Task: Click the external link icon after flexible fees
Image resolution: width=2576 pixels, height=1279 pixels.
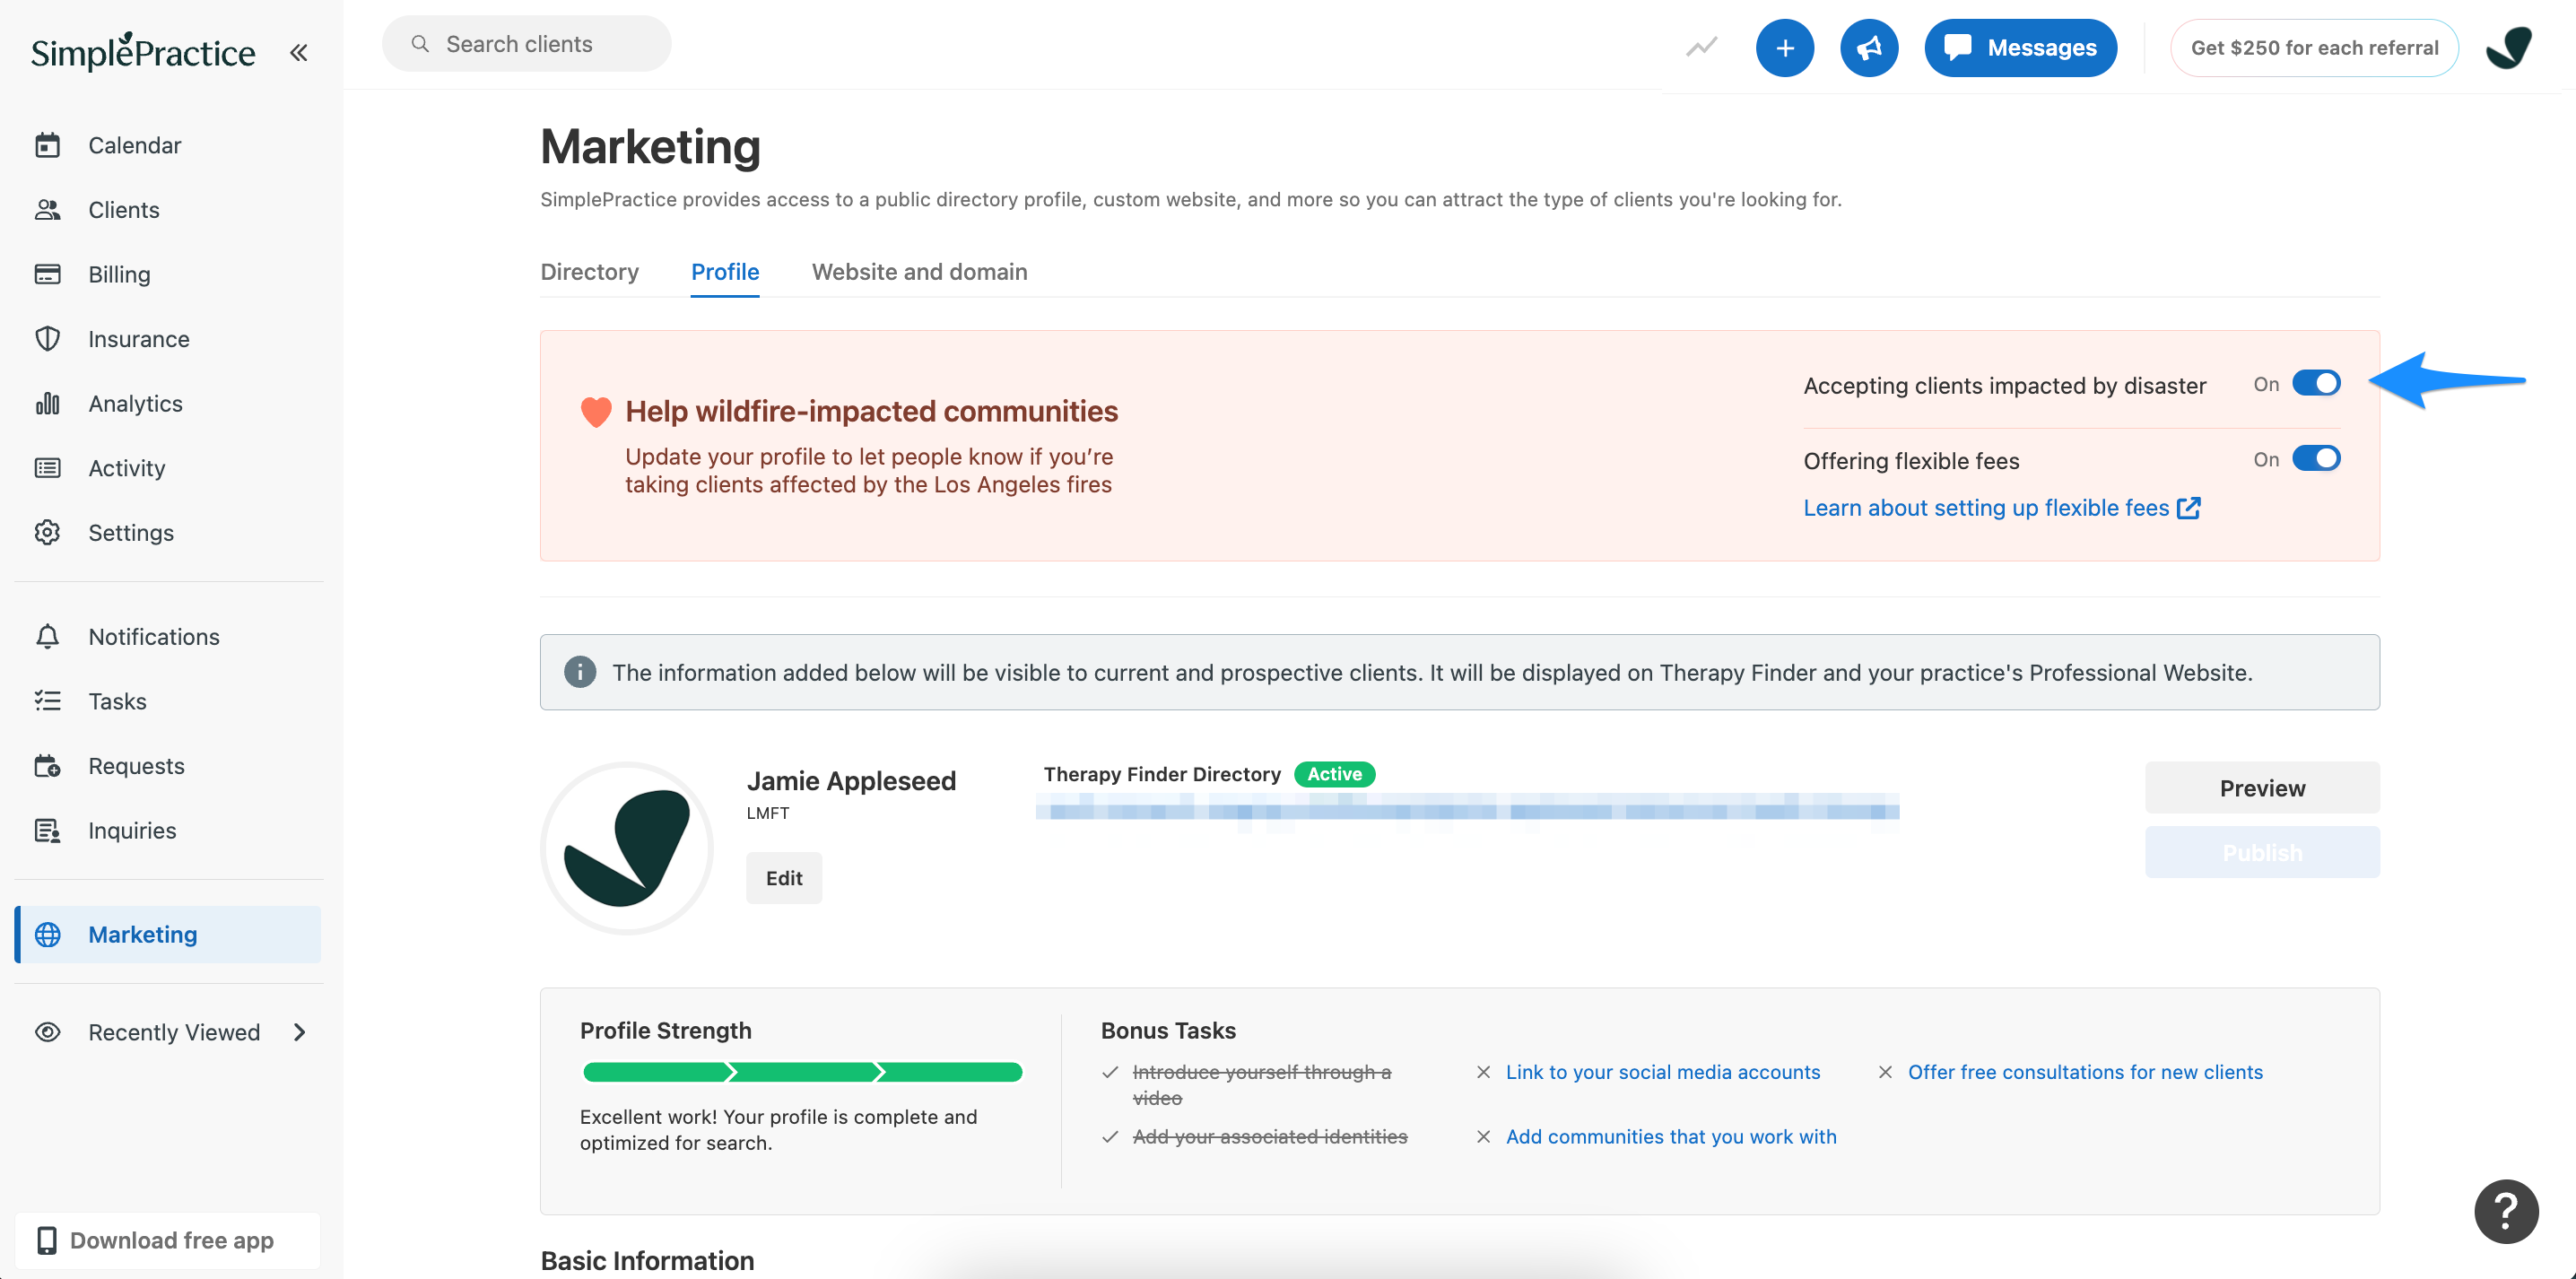Action: tap(2189, 508)
